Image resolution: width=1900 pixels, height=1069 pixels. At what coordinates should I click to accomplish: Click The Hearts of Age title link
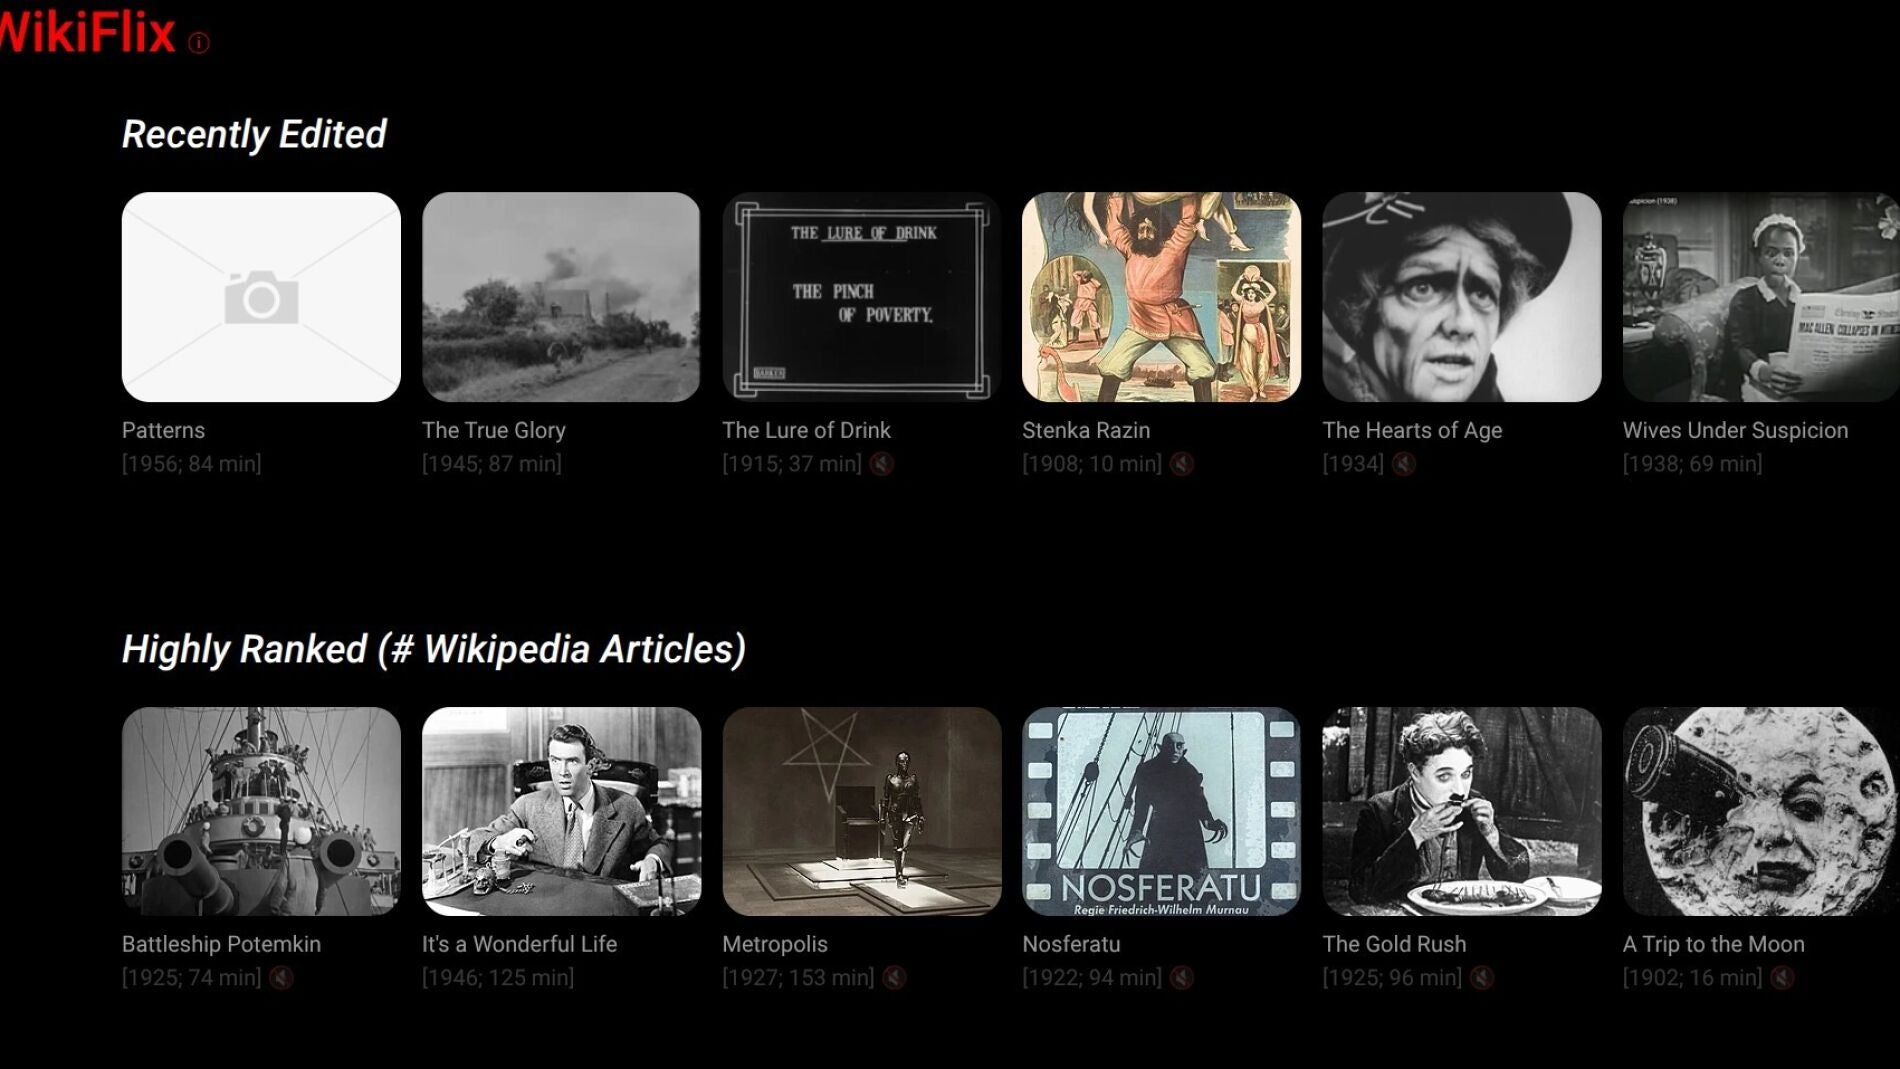click(1412, 430)
